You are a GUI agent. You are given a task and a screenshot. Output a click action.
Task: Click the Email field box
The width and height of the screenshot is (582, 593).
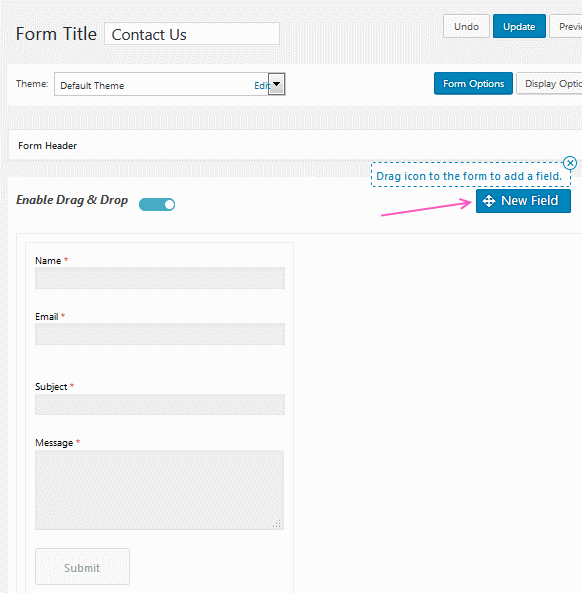[160, 334]
